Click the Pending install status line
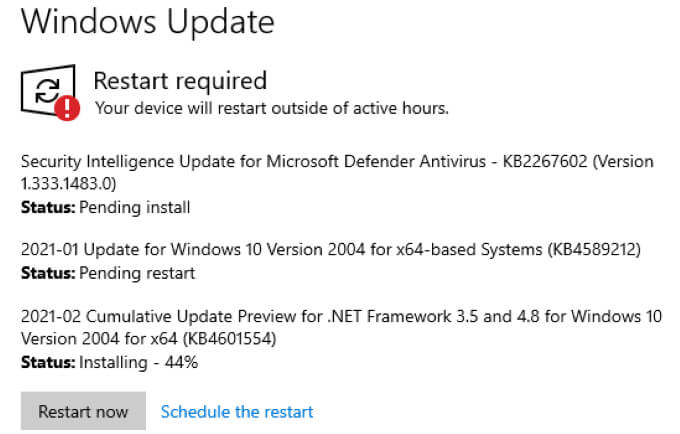This screenshot has width=680, height=434. pyautogui.click(x=105, y=208)
